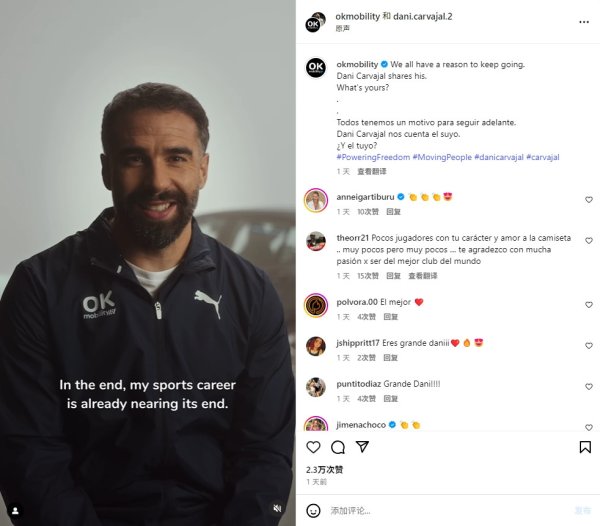View translation of the post caption
The image size is (600, 526).
[372, 171]
